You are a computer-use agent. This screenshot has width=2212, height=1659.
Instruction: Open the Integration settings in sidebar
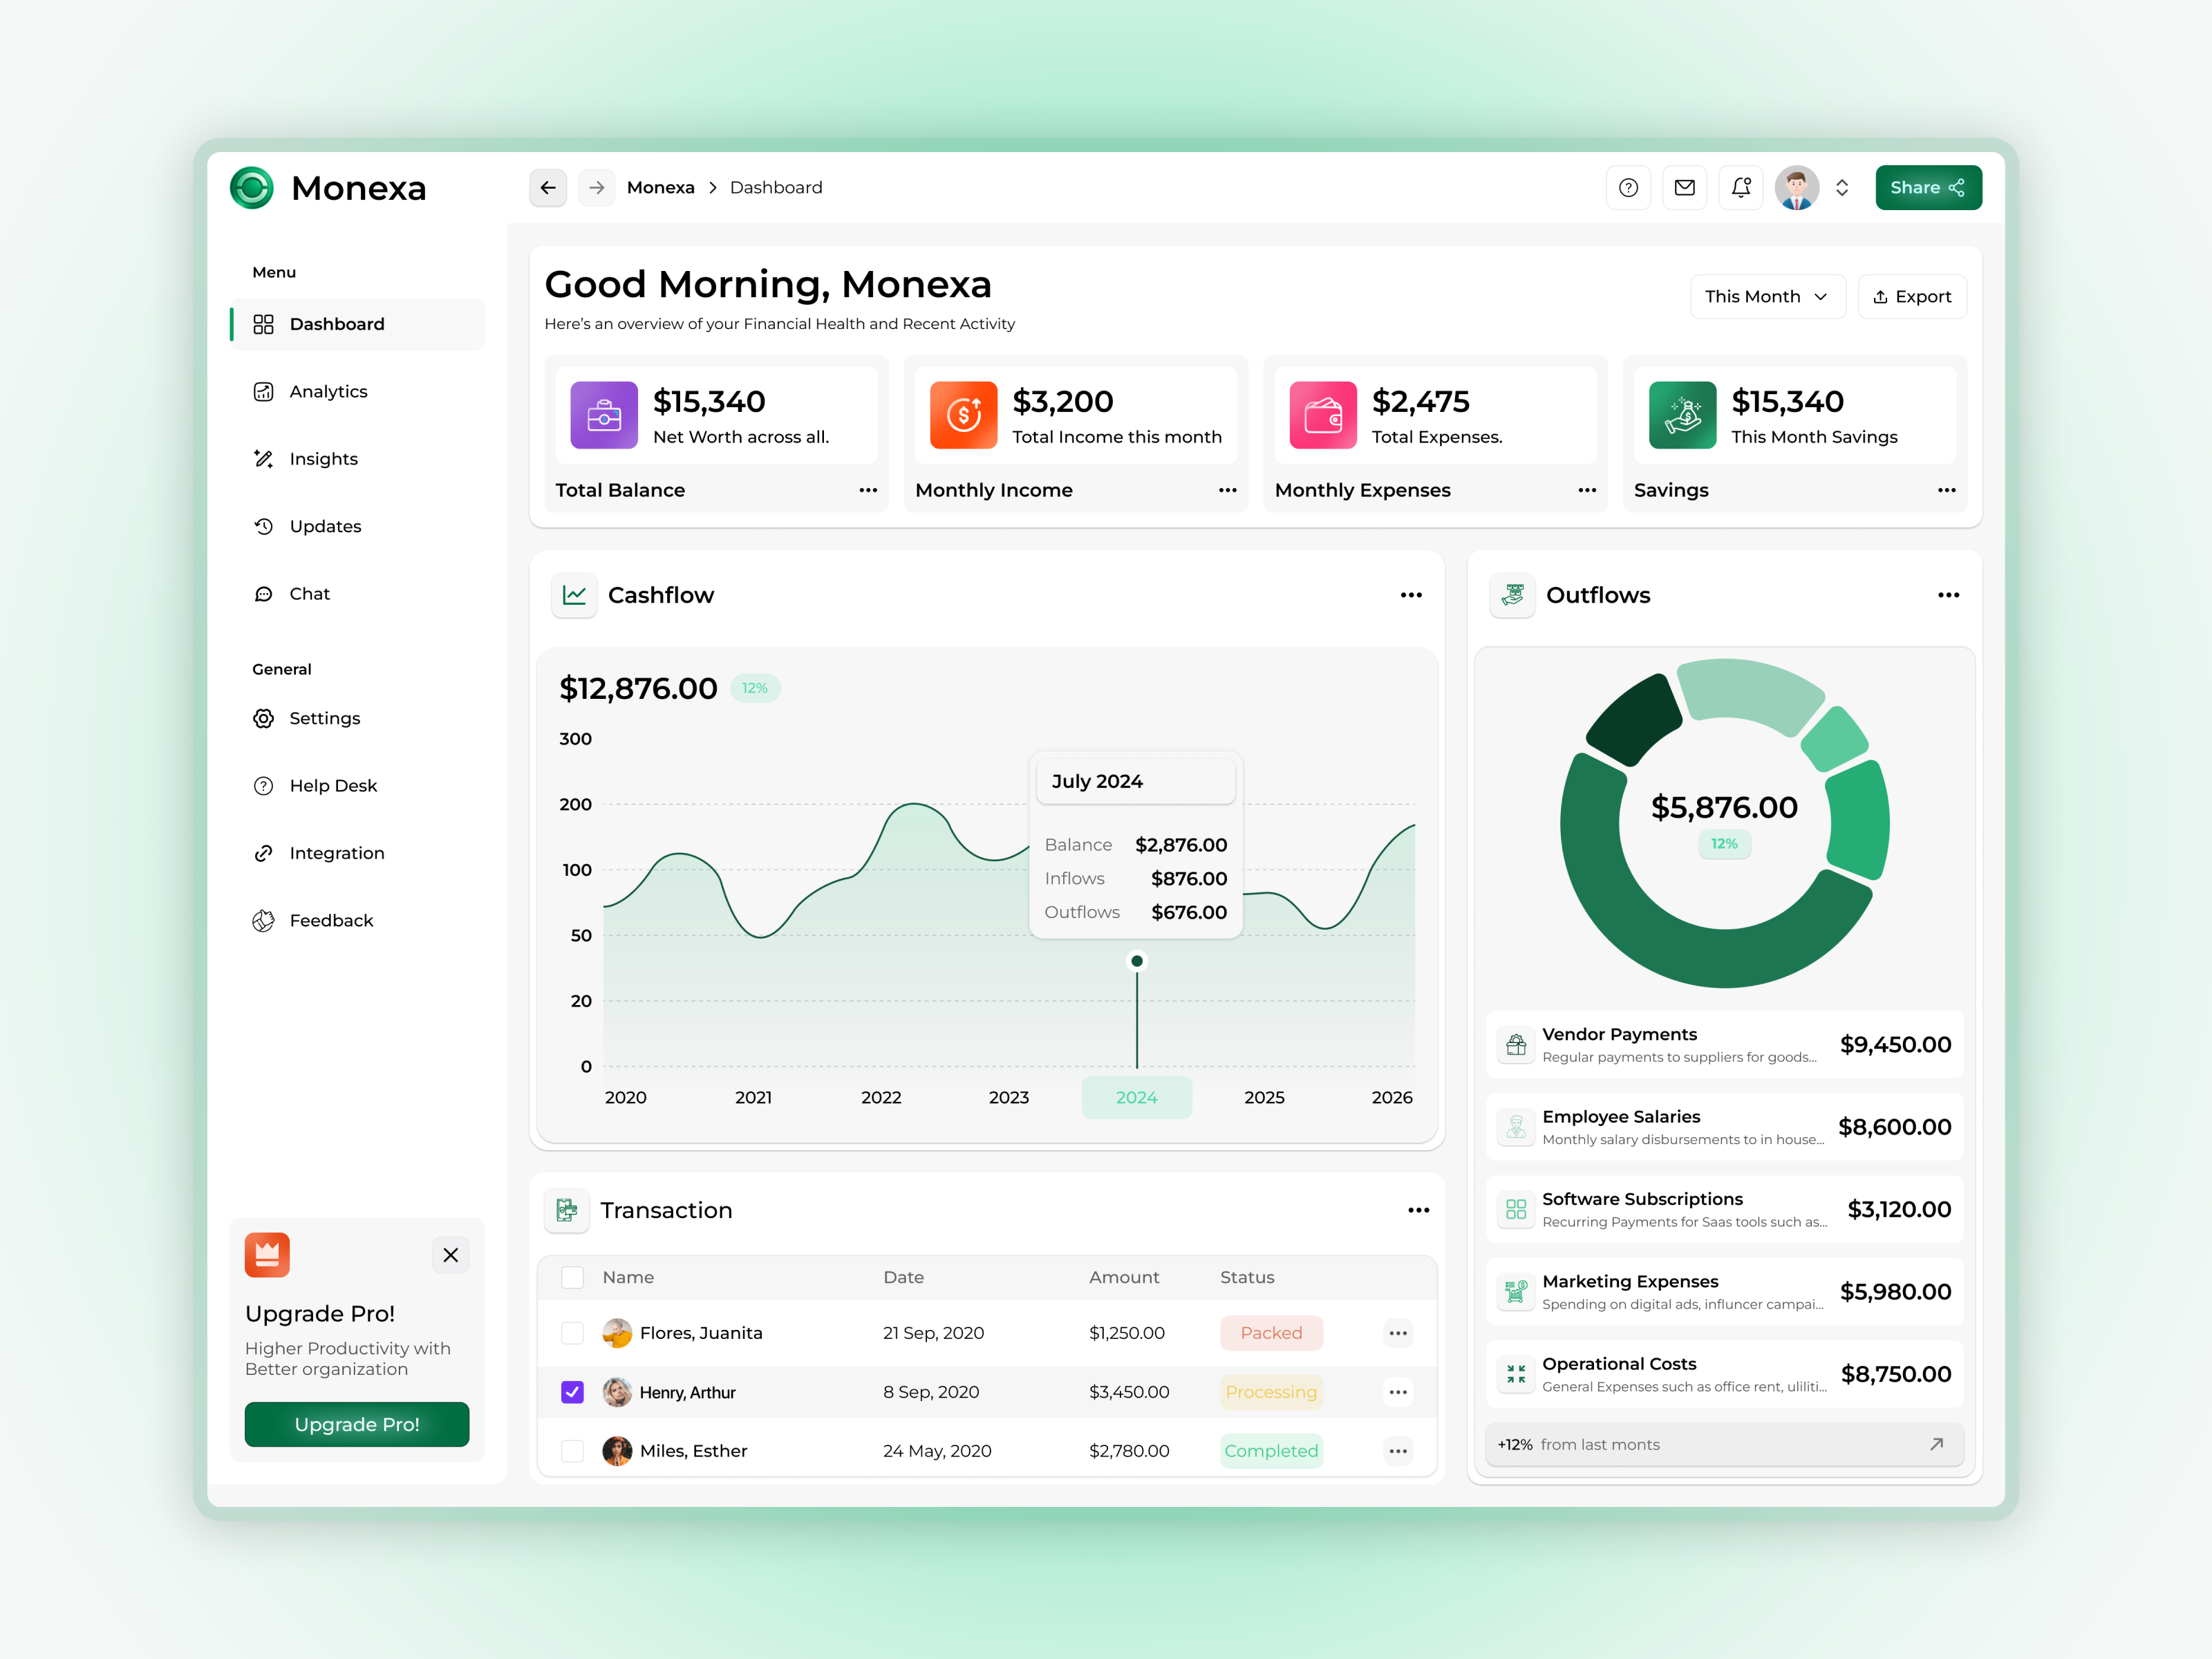pos(336,852)
